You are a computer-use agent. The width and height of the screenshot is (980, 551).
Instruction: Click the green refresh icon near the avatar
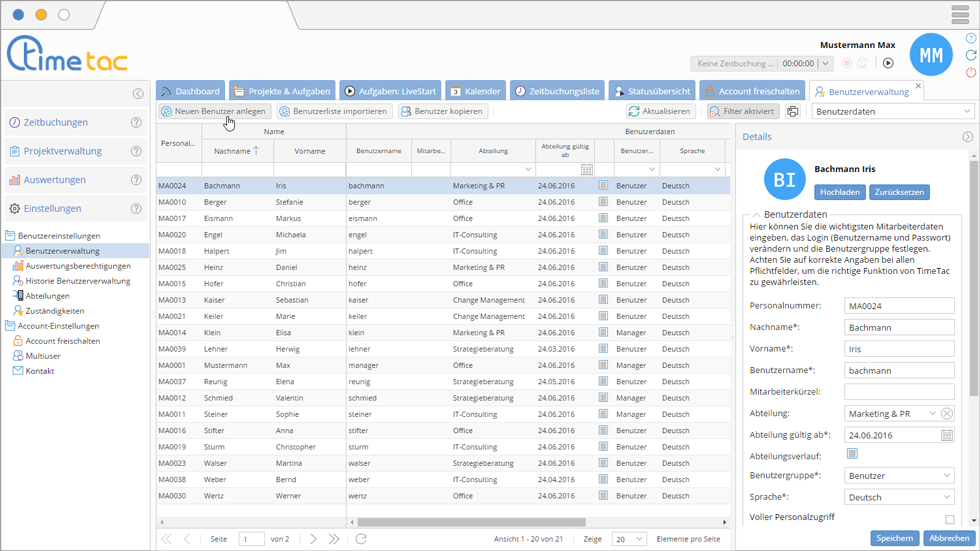[x=971, y=56]
